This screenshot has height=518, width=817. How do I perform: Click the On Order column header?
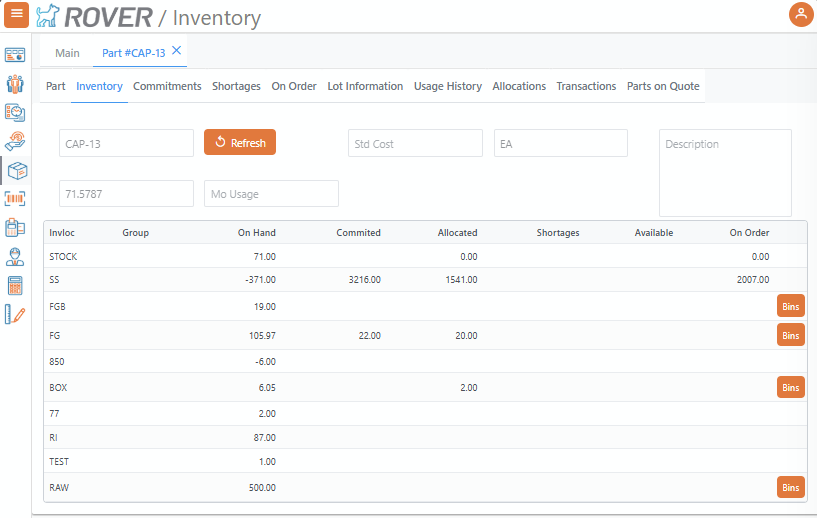coord(749,233)
